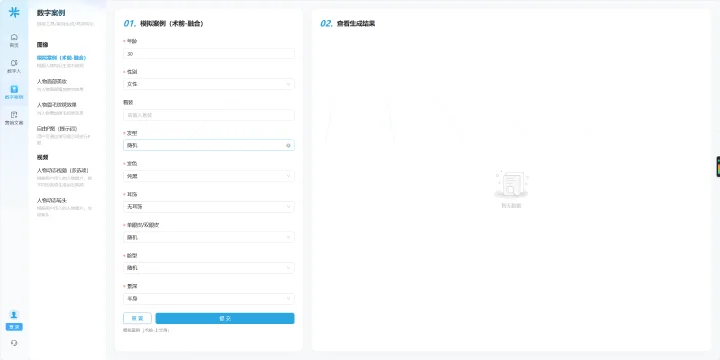The height and width of the screenshot is (360, 720).
Task: Select 模拟案例（术前-融合） in the side menu
Action: [x=62, y=58]
